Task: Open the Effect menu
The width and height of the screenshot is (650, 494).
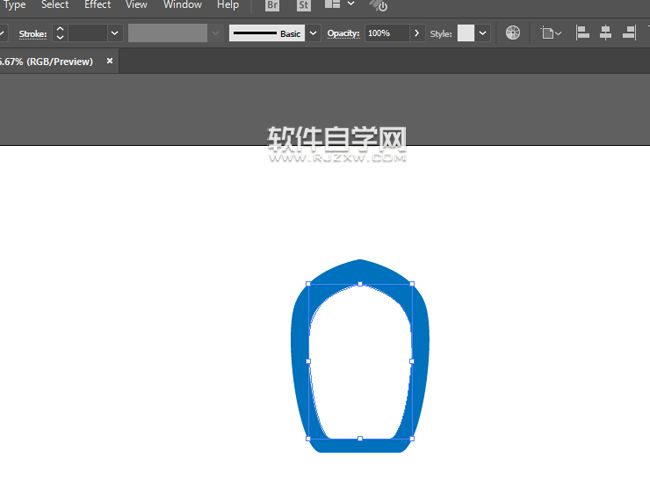Action: (97, 5)
